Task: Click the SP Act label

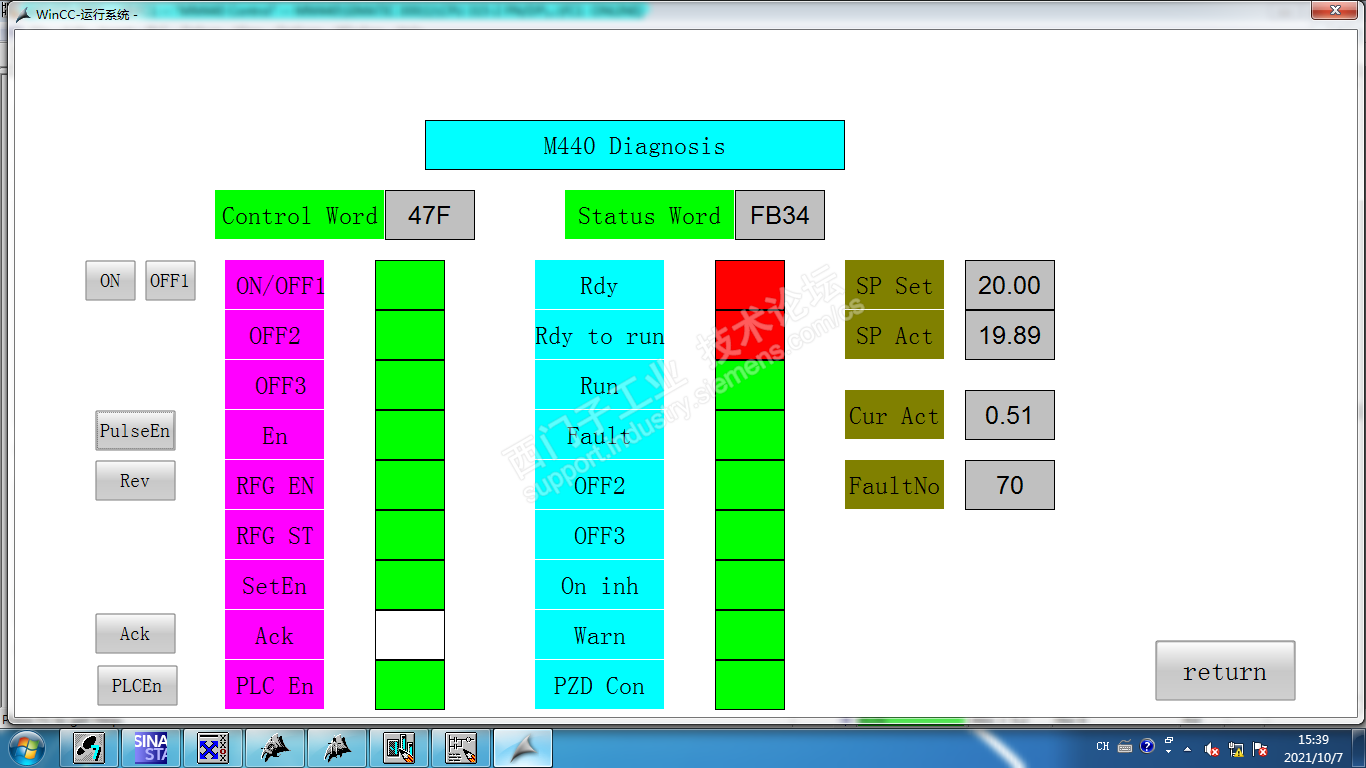Action: coord(894,335)
